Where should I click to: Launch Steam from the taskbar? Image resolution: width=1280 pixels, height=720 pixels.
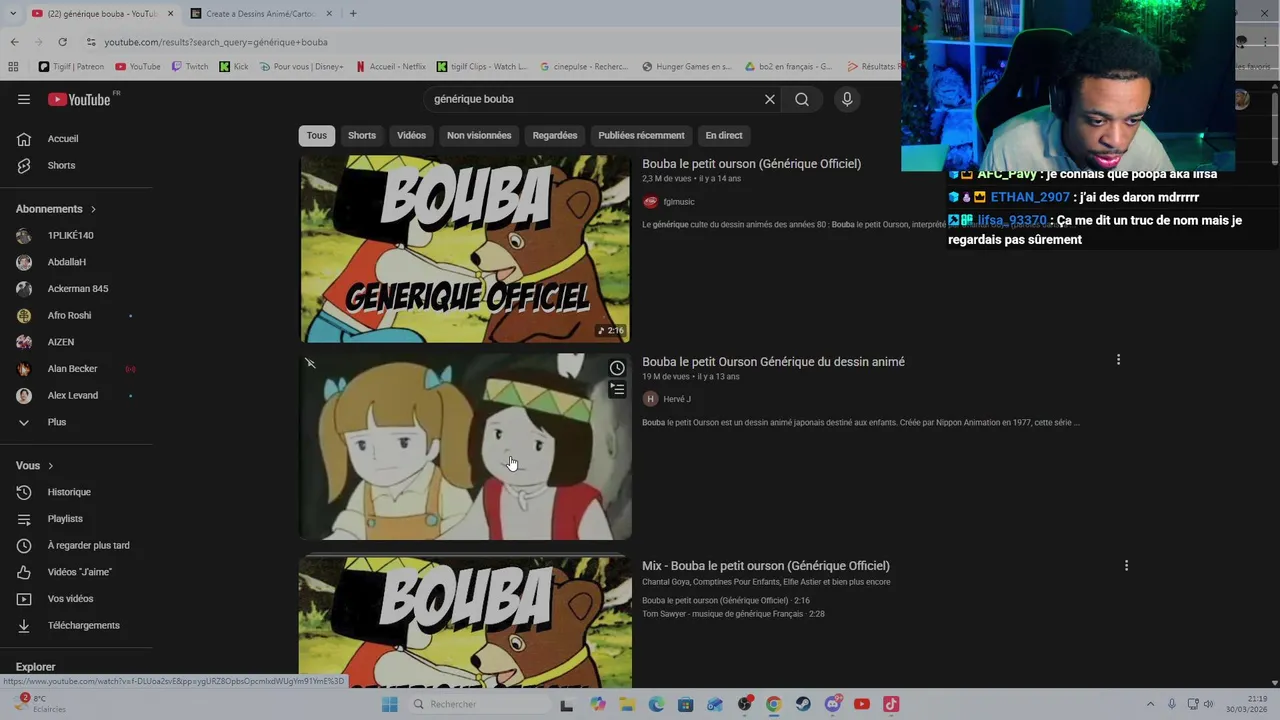[803, 704]
